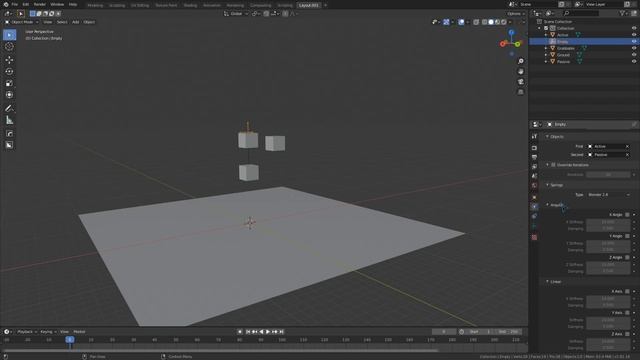The width and height of the screenshot is (640, 360).
Task: Clear the First object field
Action: coord(627,147)
